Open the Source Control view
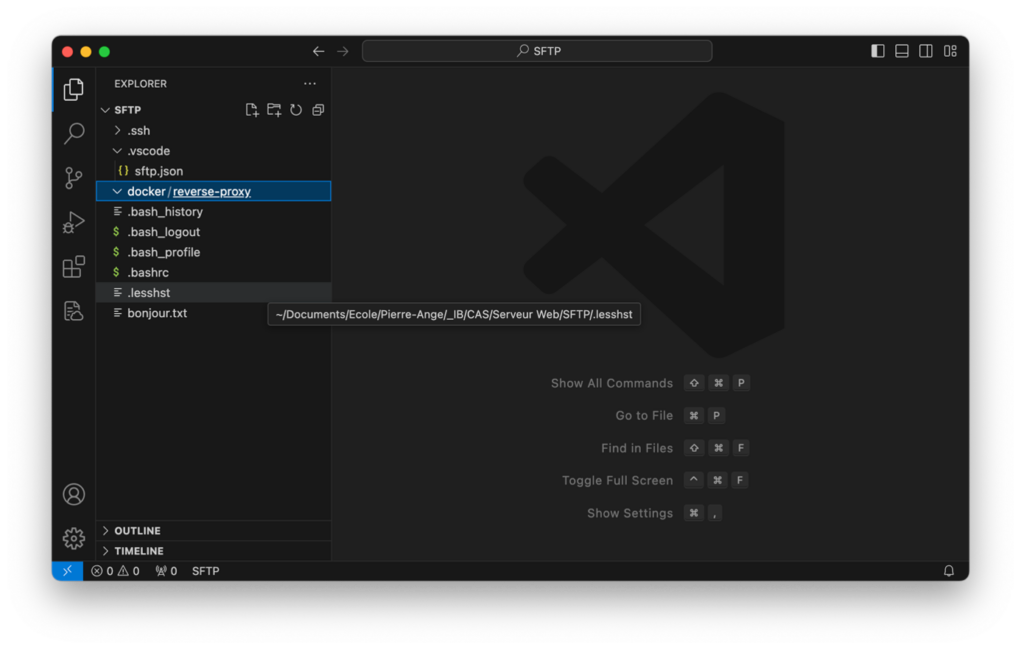 [x=74, y=178]
